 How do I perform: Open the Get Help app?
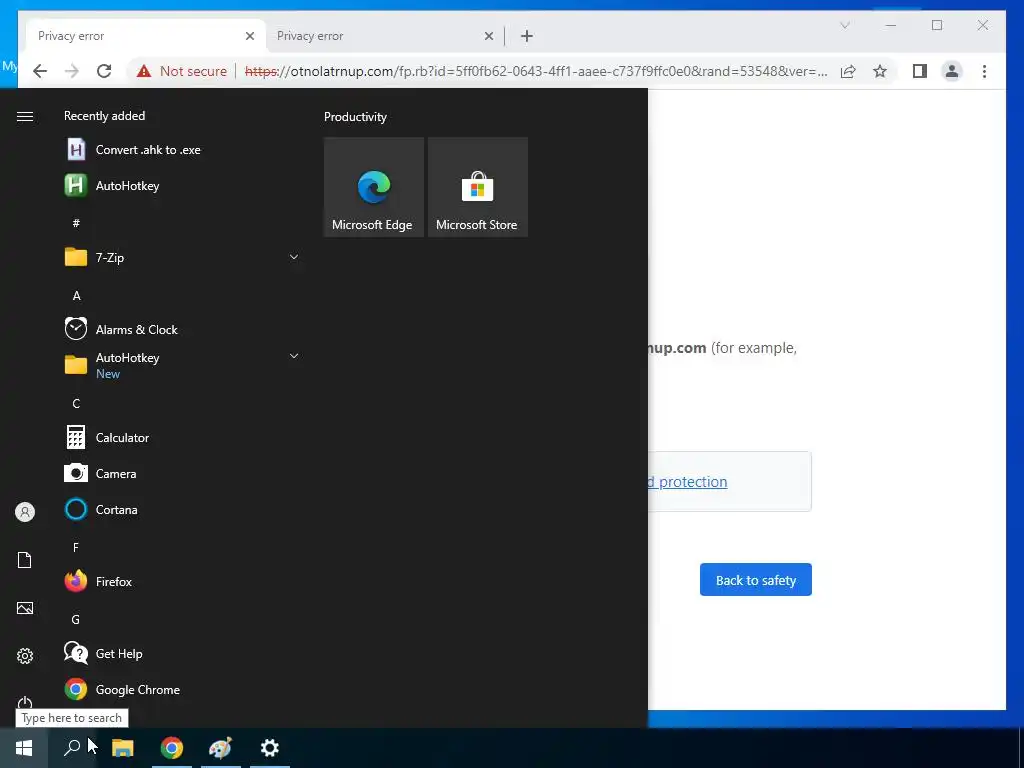[182, 653]
